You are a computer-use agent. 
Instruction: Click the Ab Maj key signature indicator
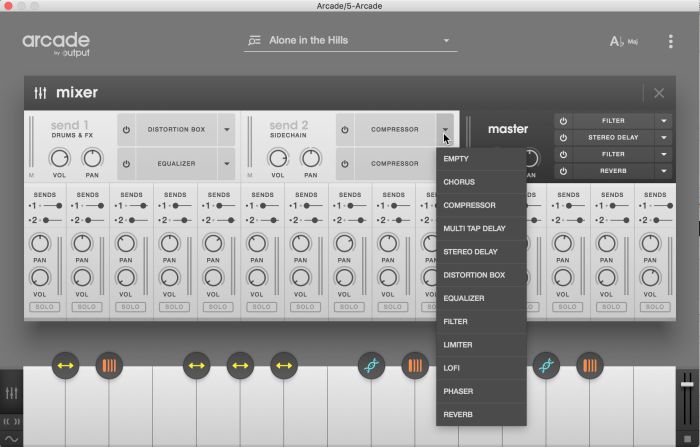click(624, 42)
